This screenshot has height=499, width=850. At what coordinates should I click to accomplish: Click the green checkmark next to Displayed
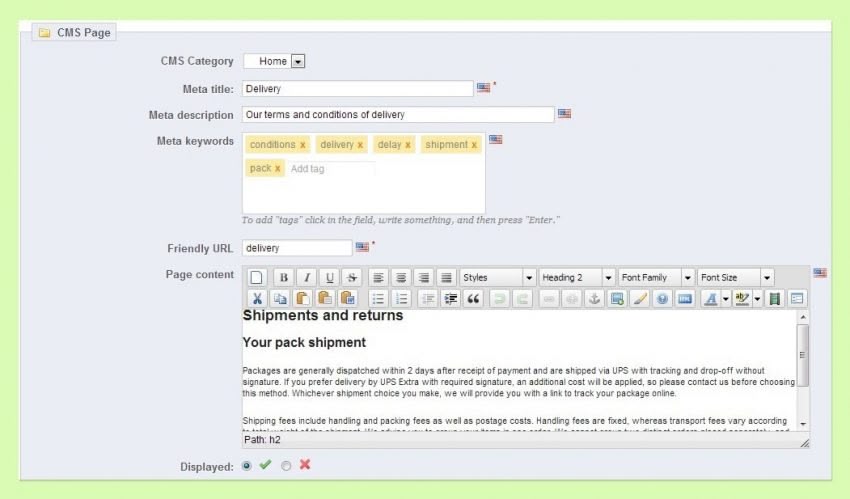265,464
